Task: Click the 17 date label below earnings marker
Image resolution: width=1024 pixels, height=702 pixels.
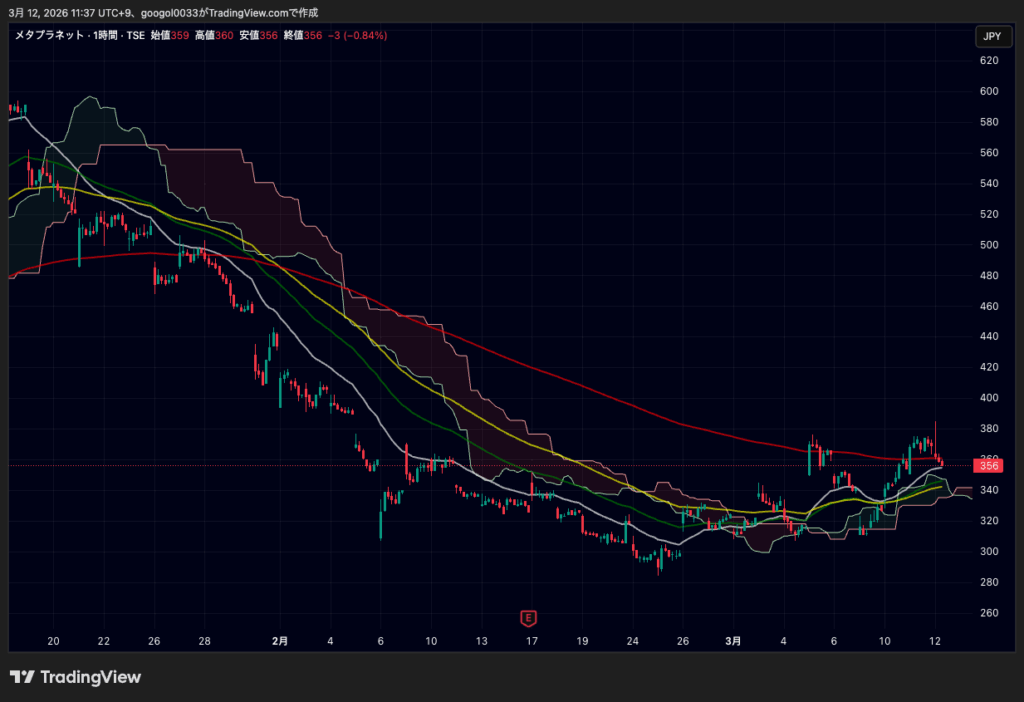Action: pos(533,640)
